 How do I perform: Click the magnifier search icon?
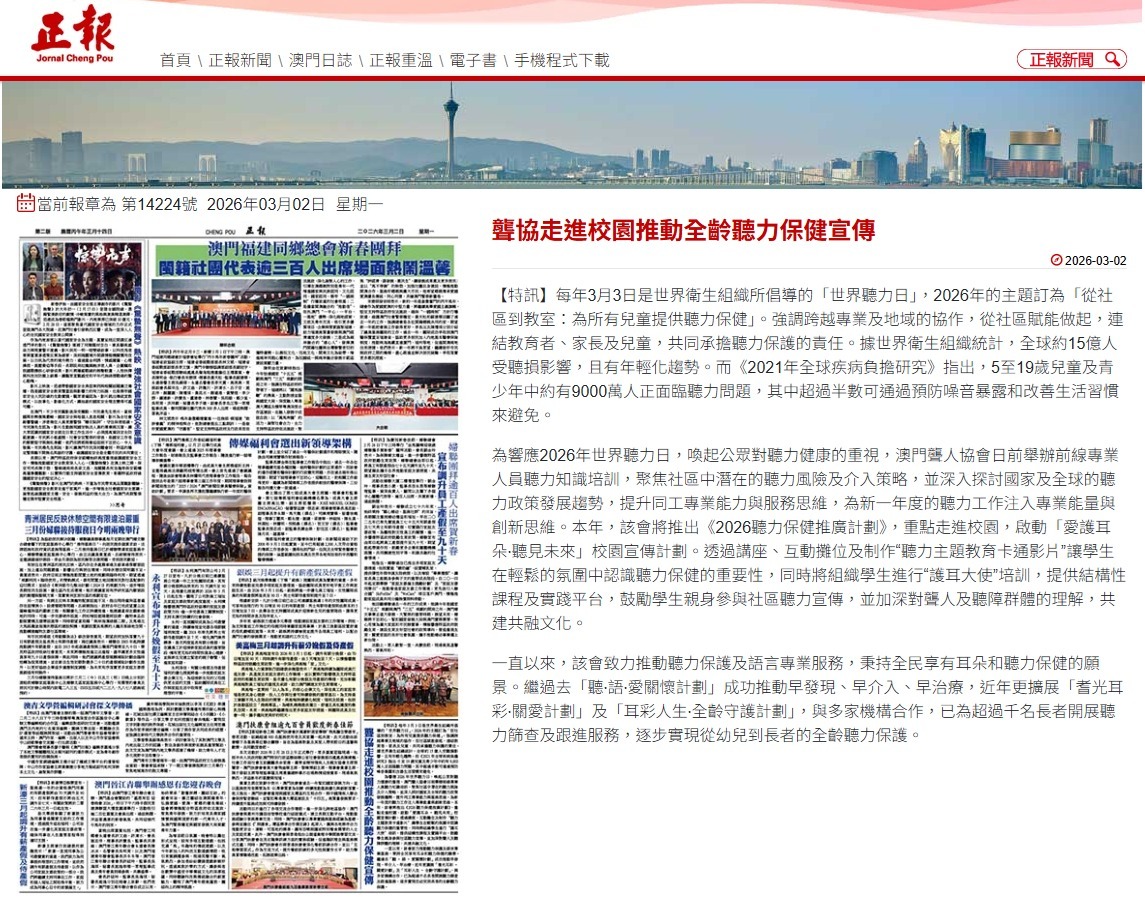coord(1112,60)
